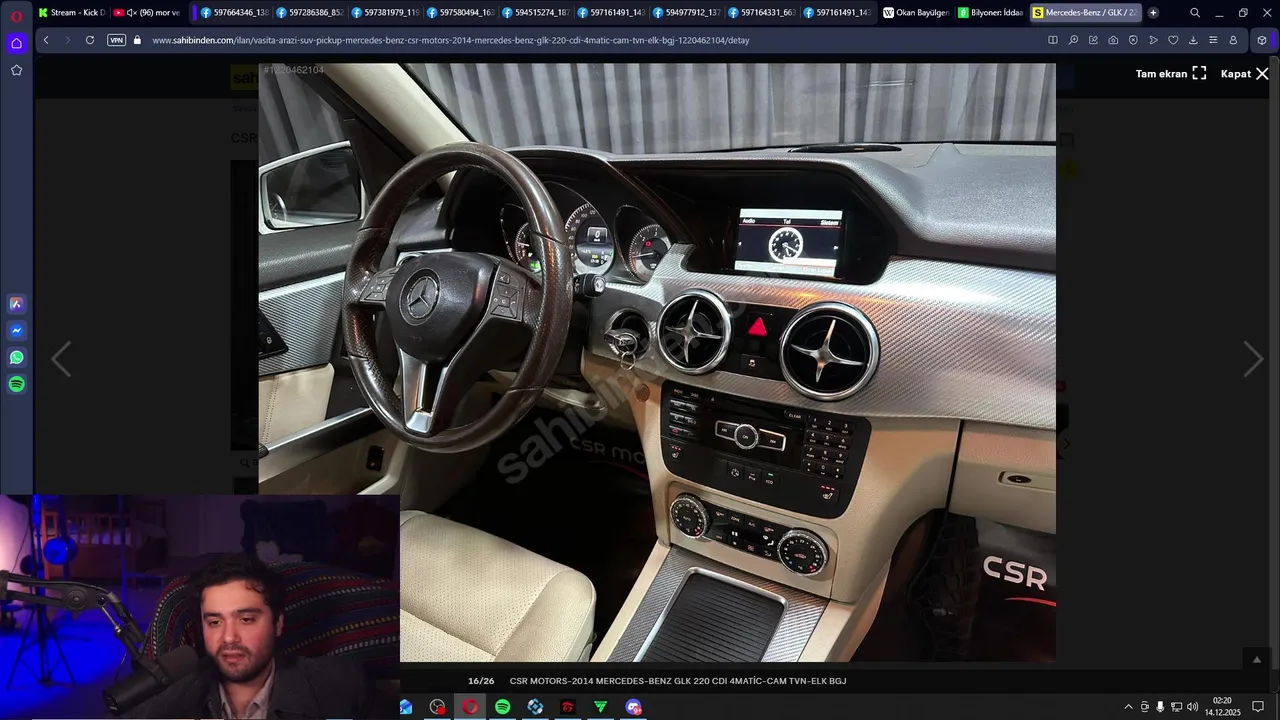Screen dimensions: 1280x720
Task: Select the Mercedes-Benz / GLK tab
Action: coord(1085,13)
